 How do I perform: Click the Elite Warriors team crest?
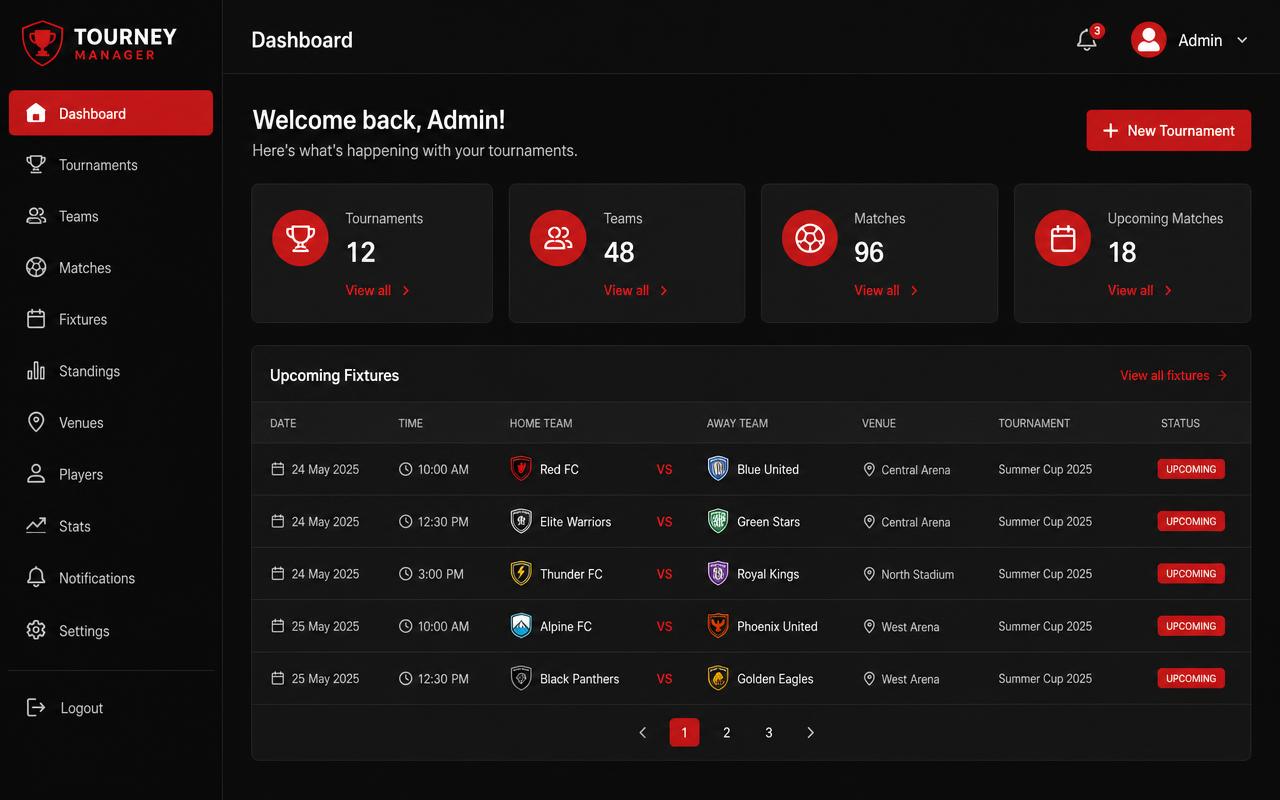point(521,521)
